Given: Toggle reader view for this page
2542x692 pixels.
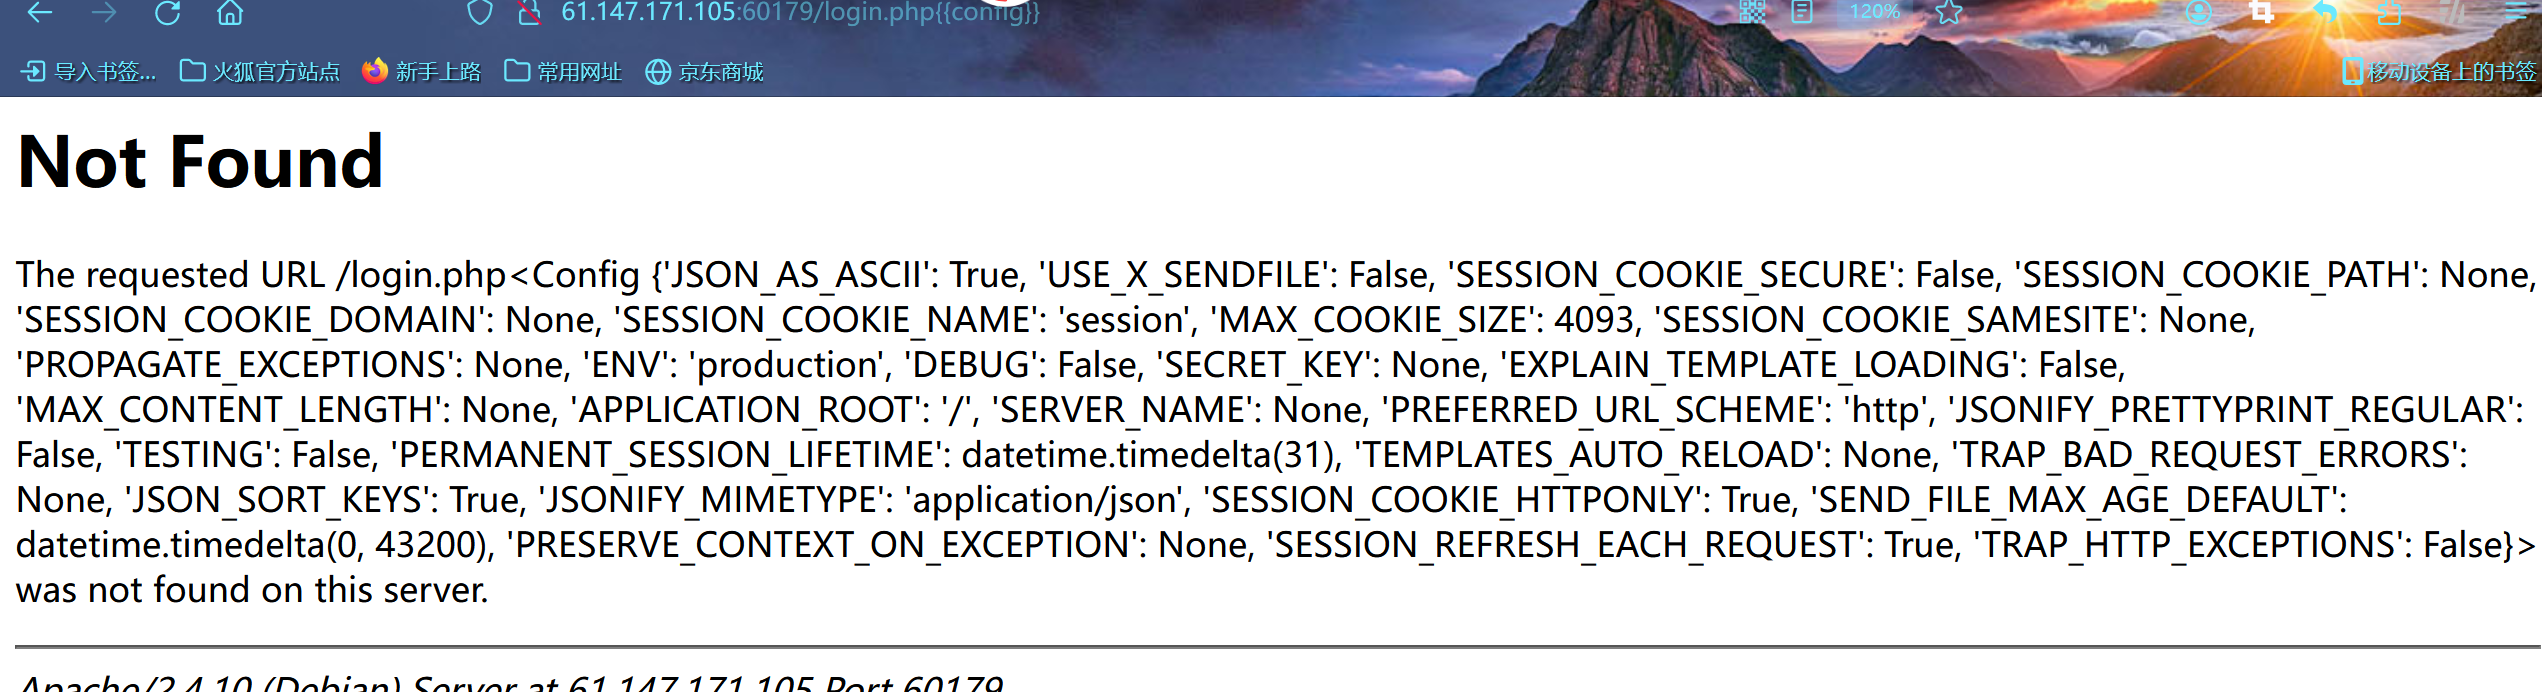Looking at the screenshot, I should (1802, 12).
